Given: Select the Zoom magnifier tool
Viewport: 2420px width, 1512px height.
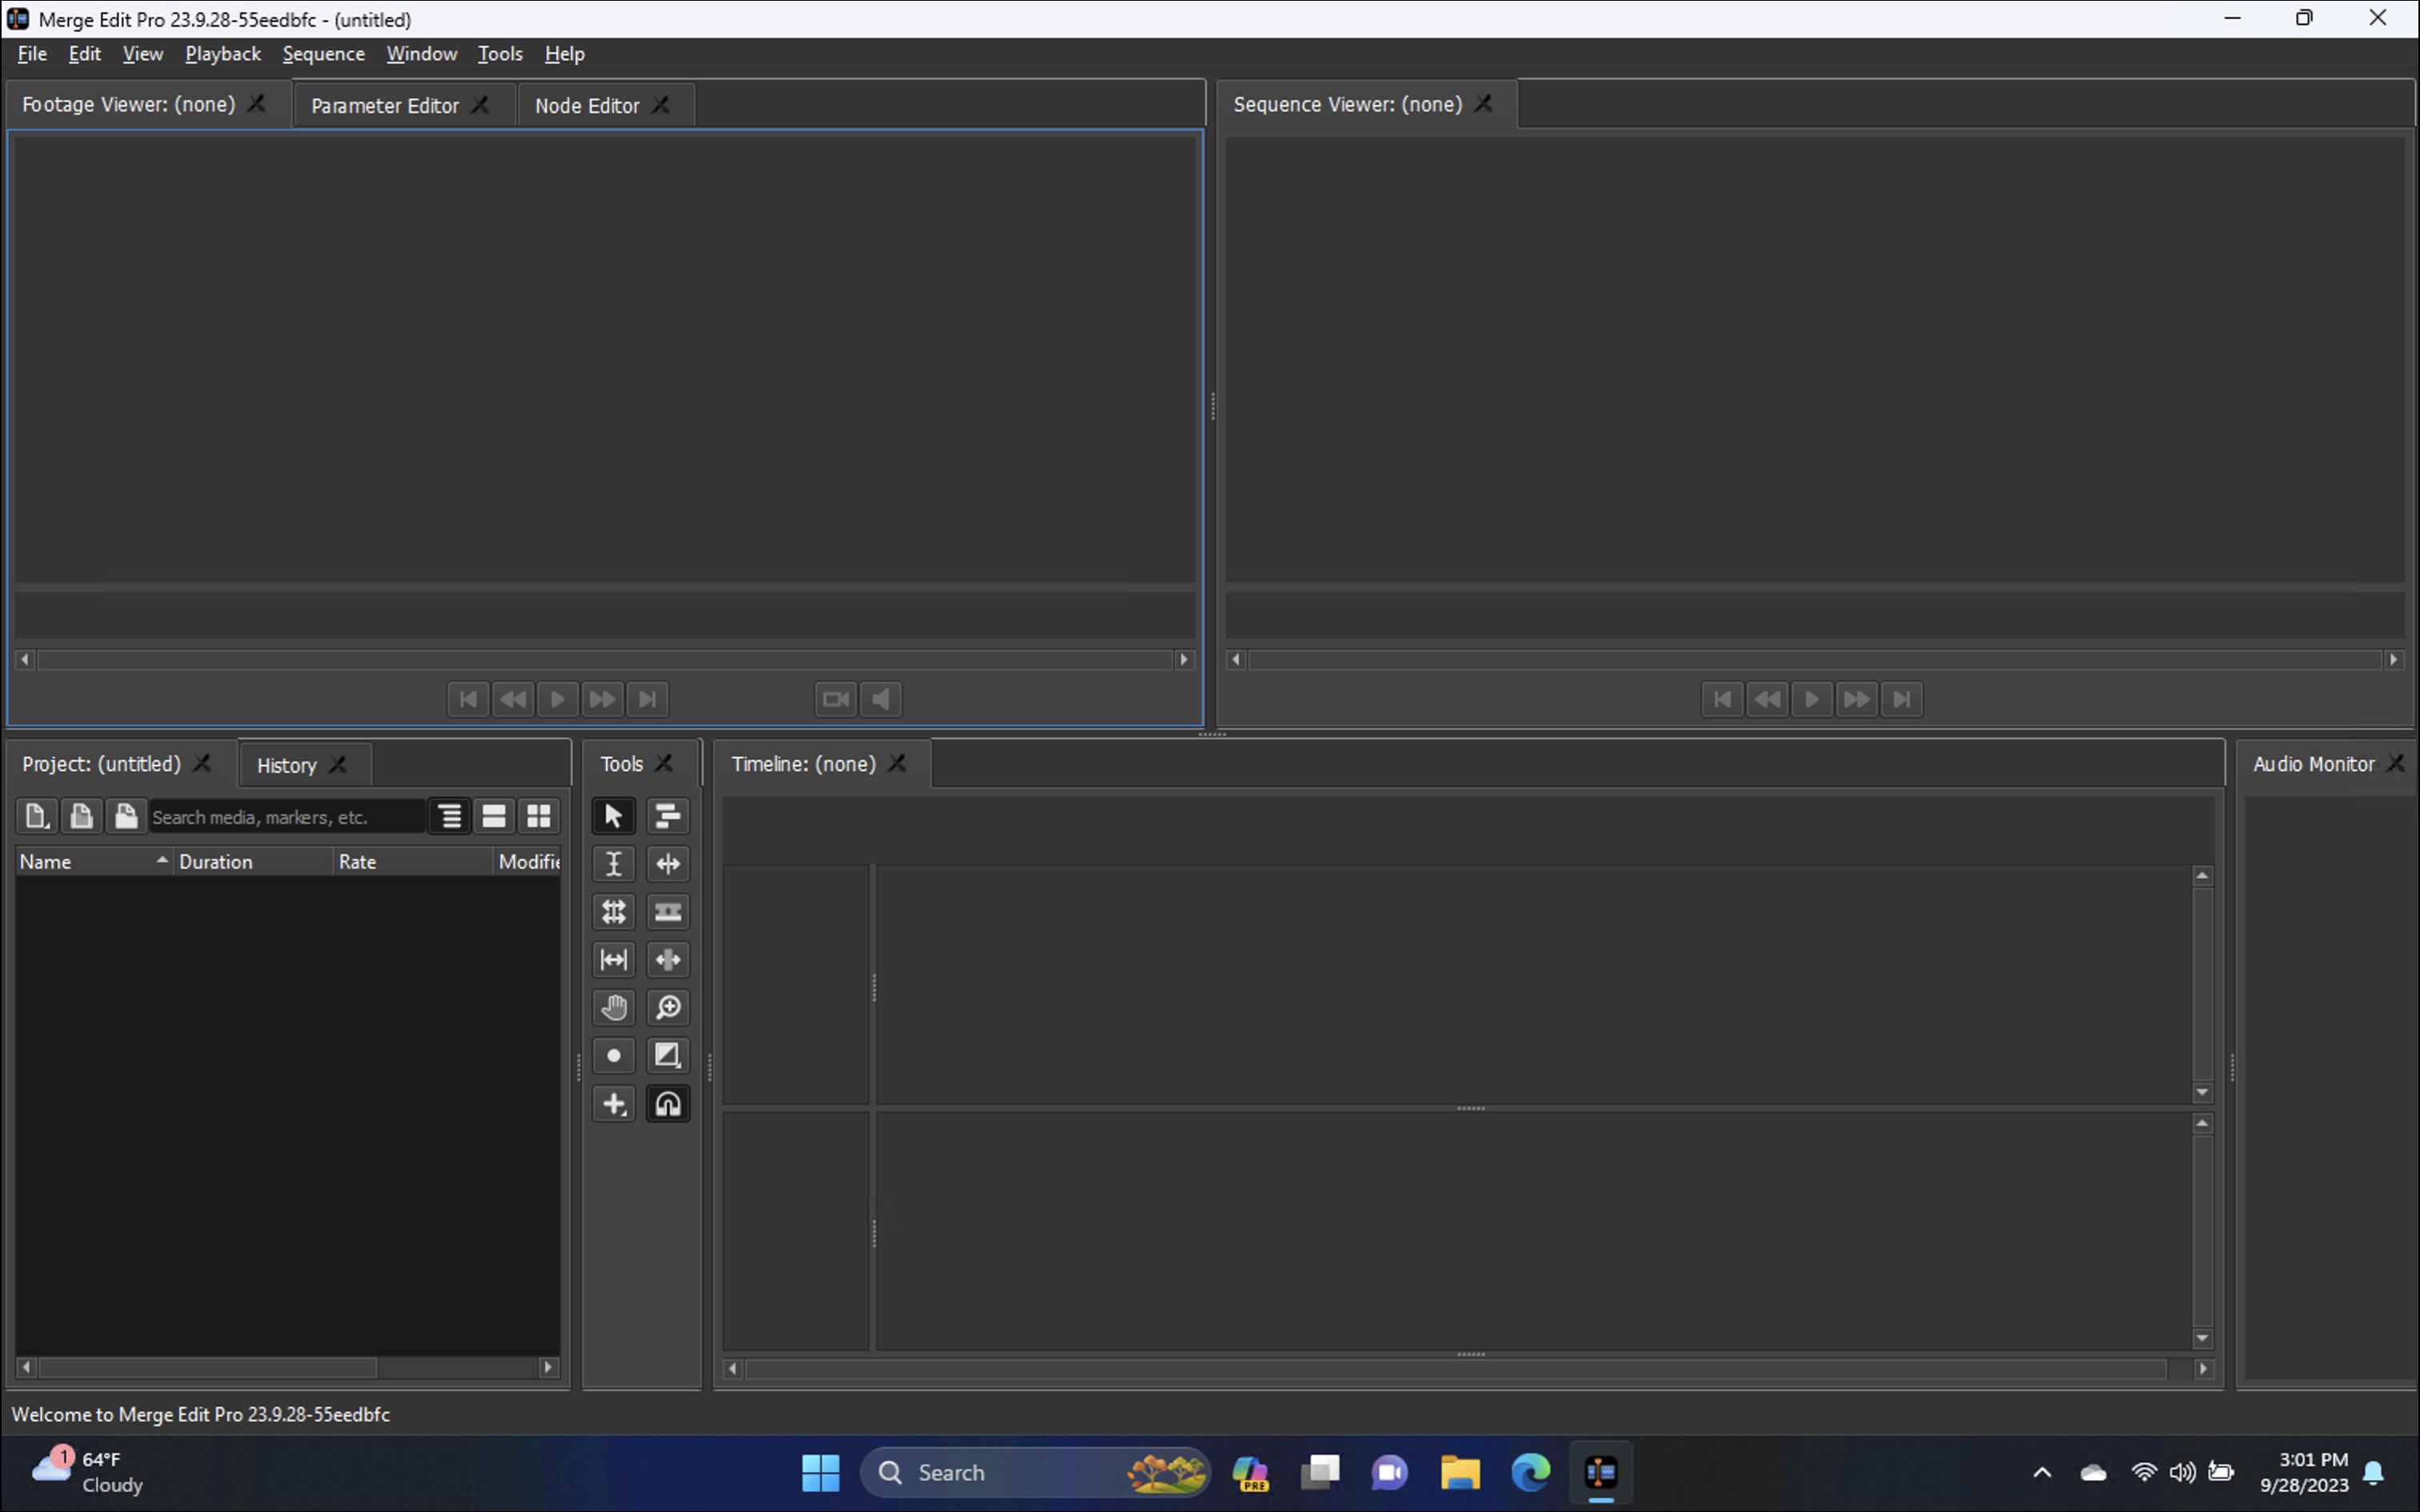Looking at the screenshot, I should (x=667, y=1007).
